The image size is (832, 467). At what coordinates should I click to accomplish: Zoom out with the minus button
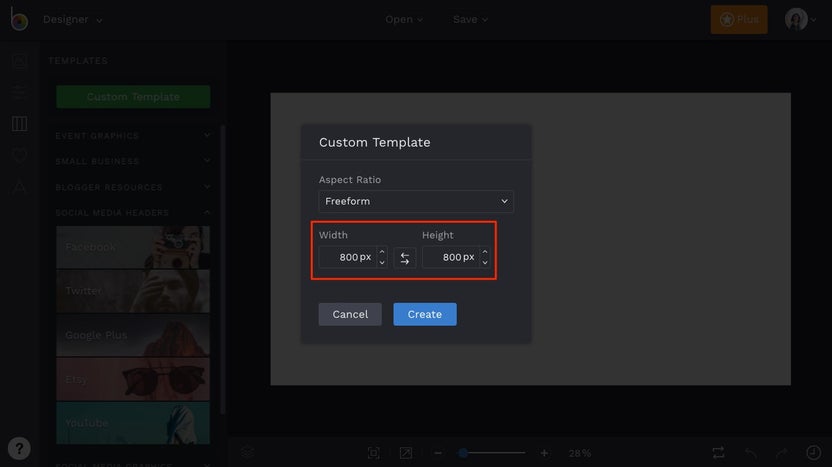coord(438,453)
